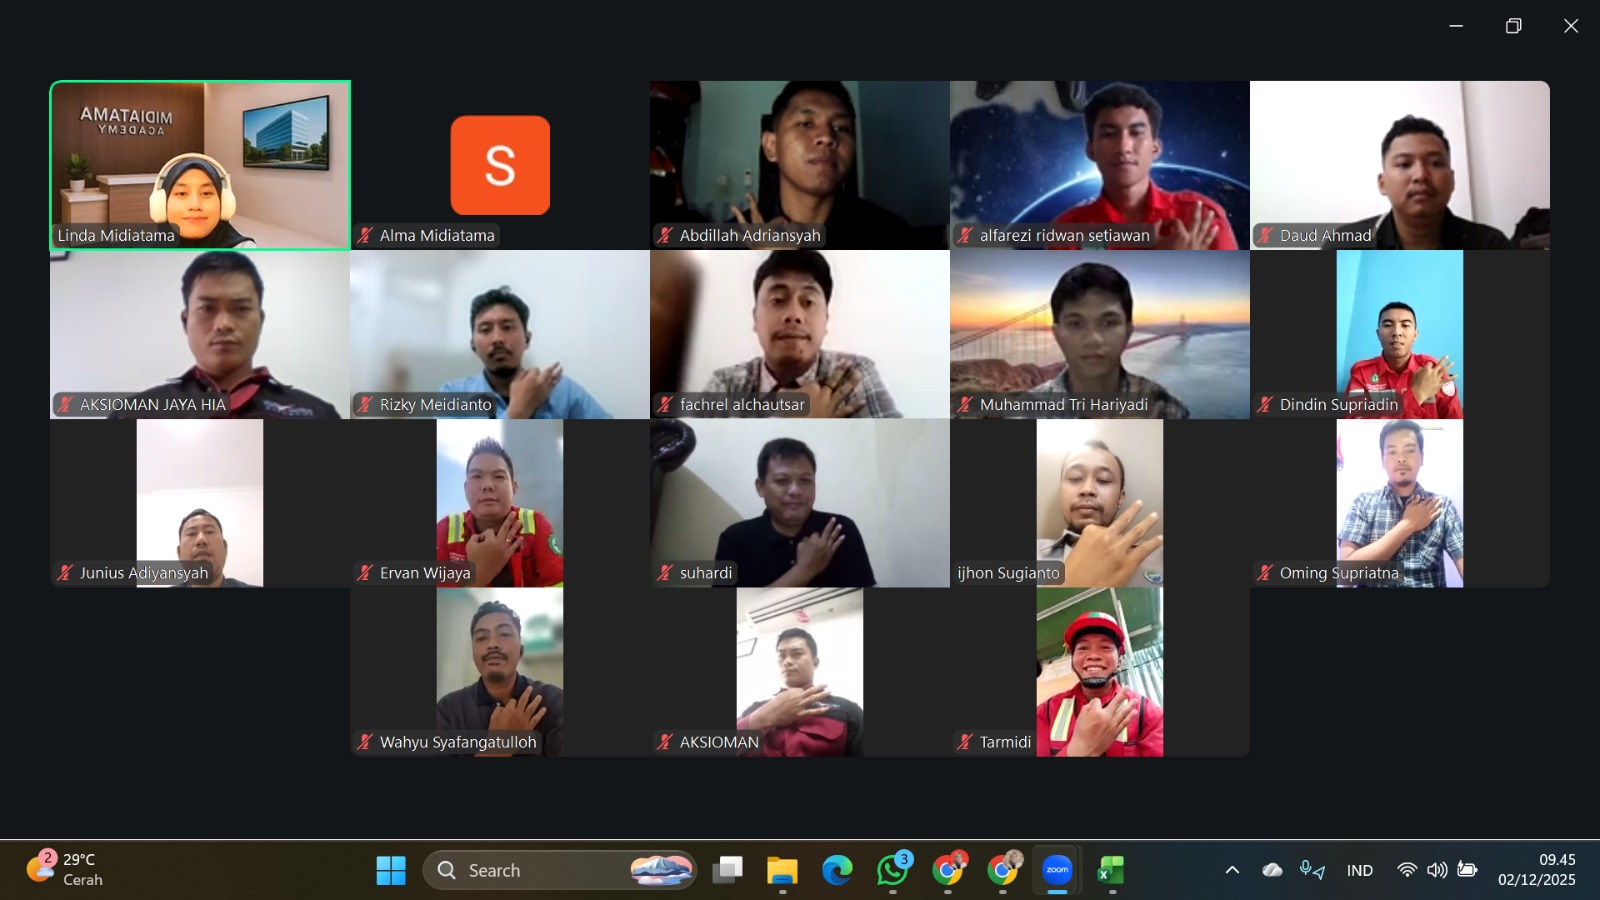
Task: Click the muted mic icon beside Alma Midiatama
Action: tap(365, 236)
